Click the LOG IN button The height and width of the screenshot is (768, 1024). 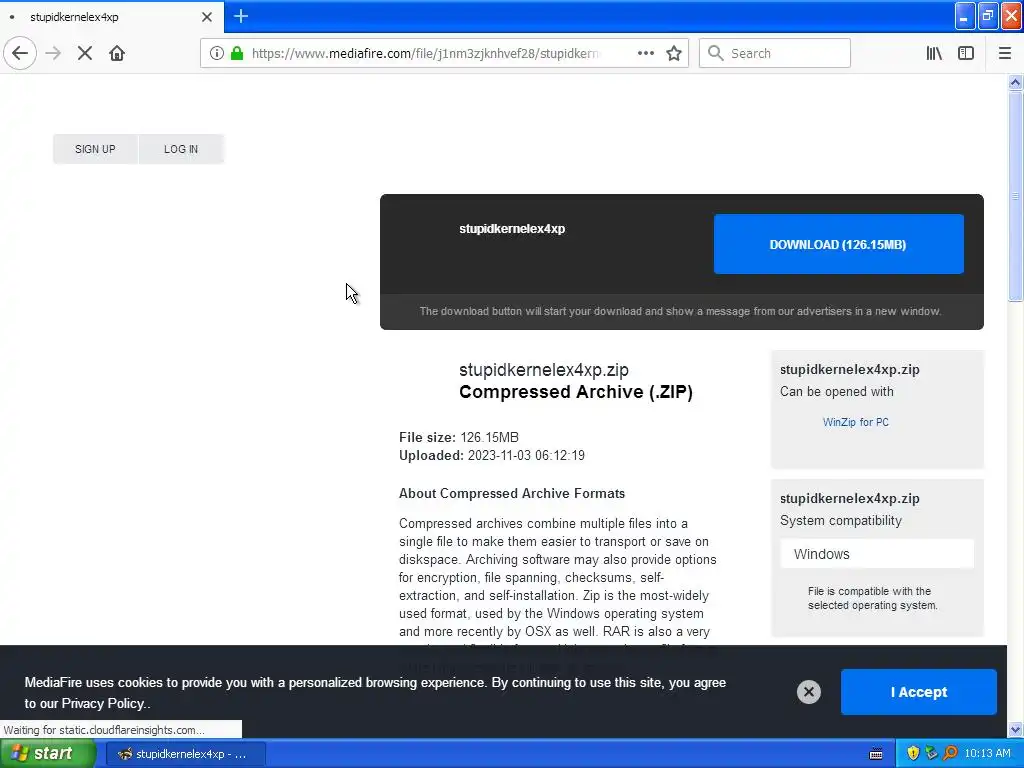tap(181, 149)
